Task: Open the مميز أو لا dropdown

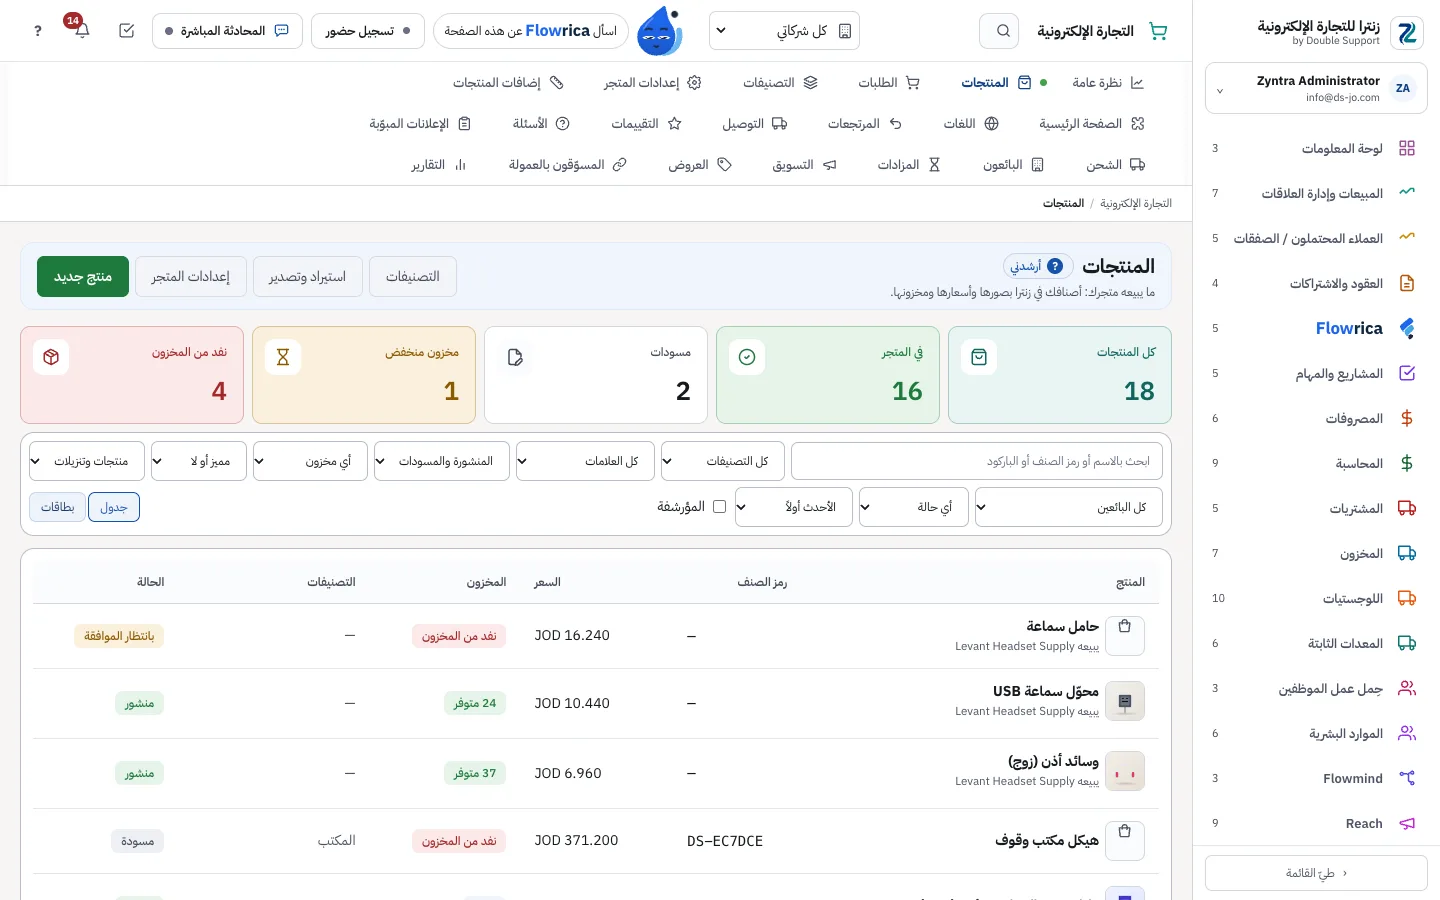Action: (x=199, y=461)
